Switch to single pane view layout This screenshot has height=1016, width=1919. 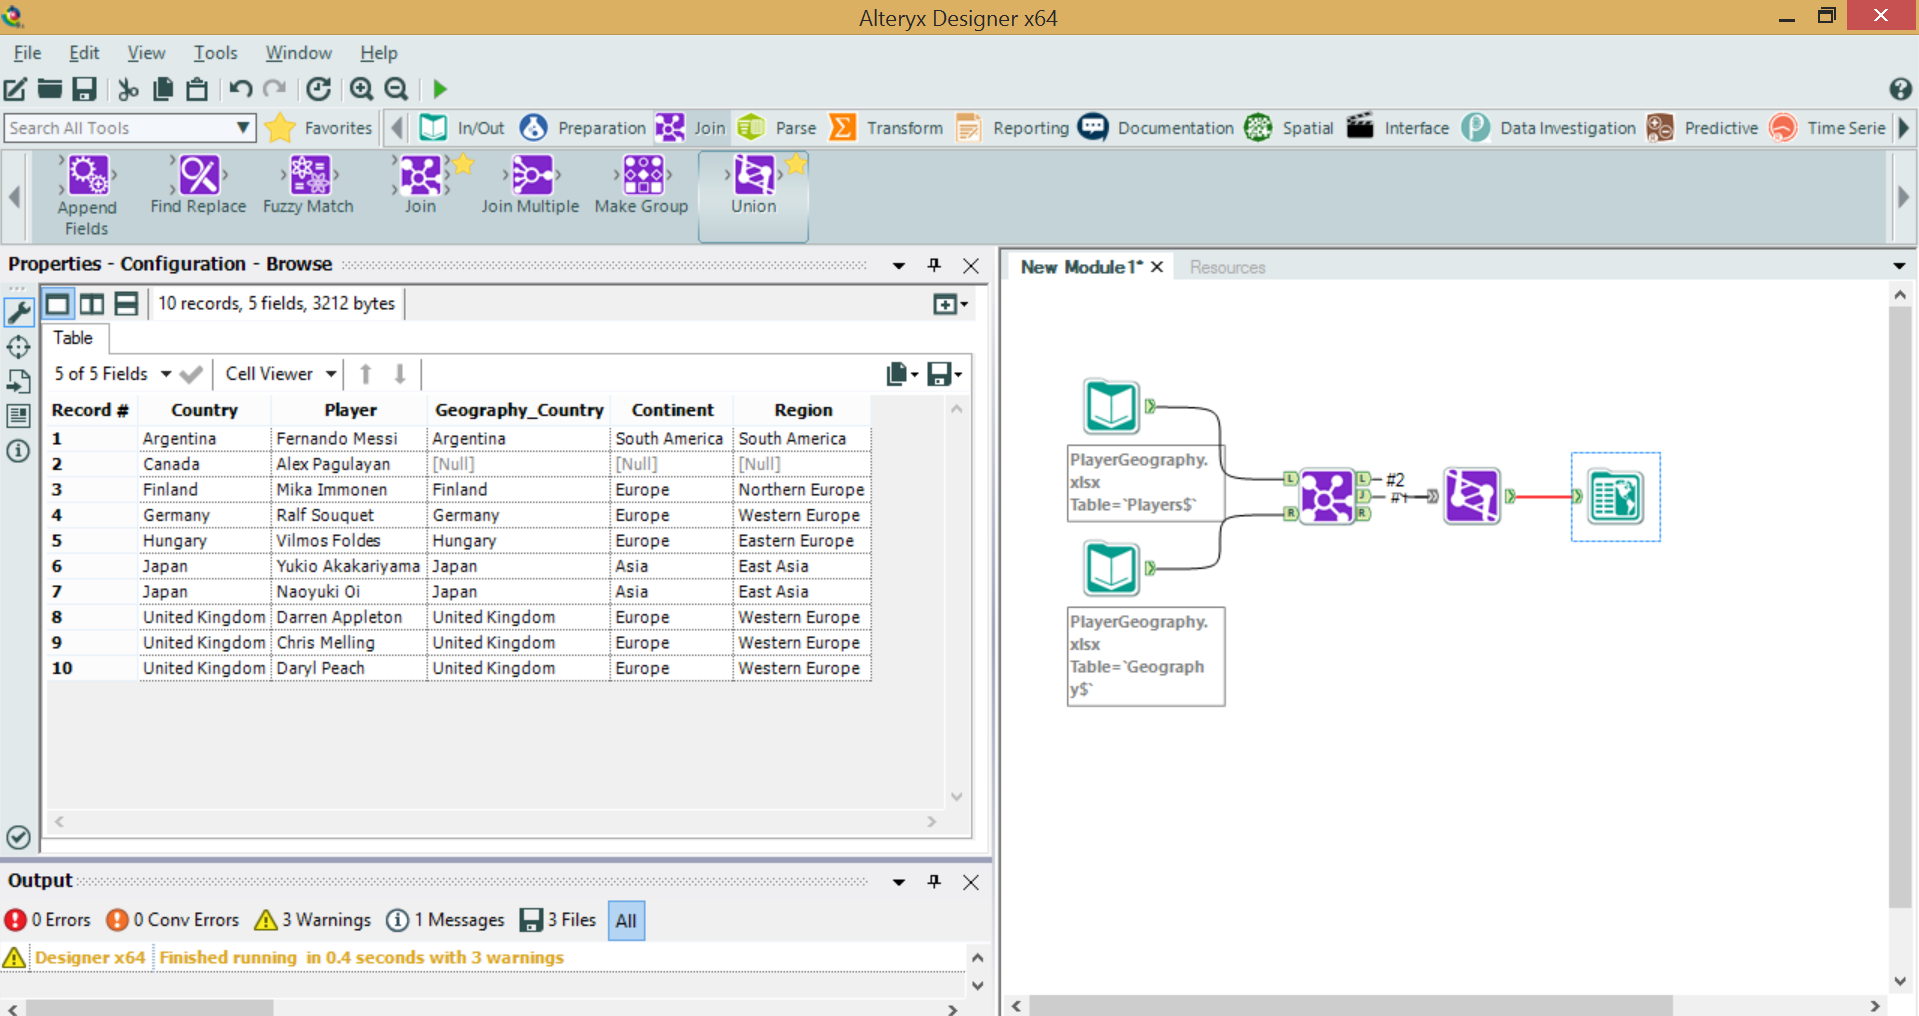(x=58, y=303)
